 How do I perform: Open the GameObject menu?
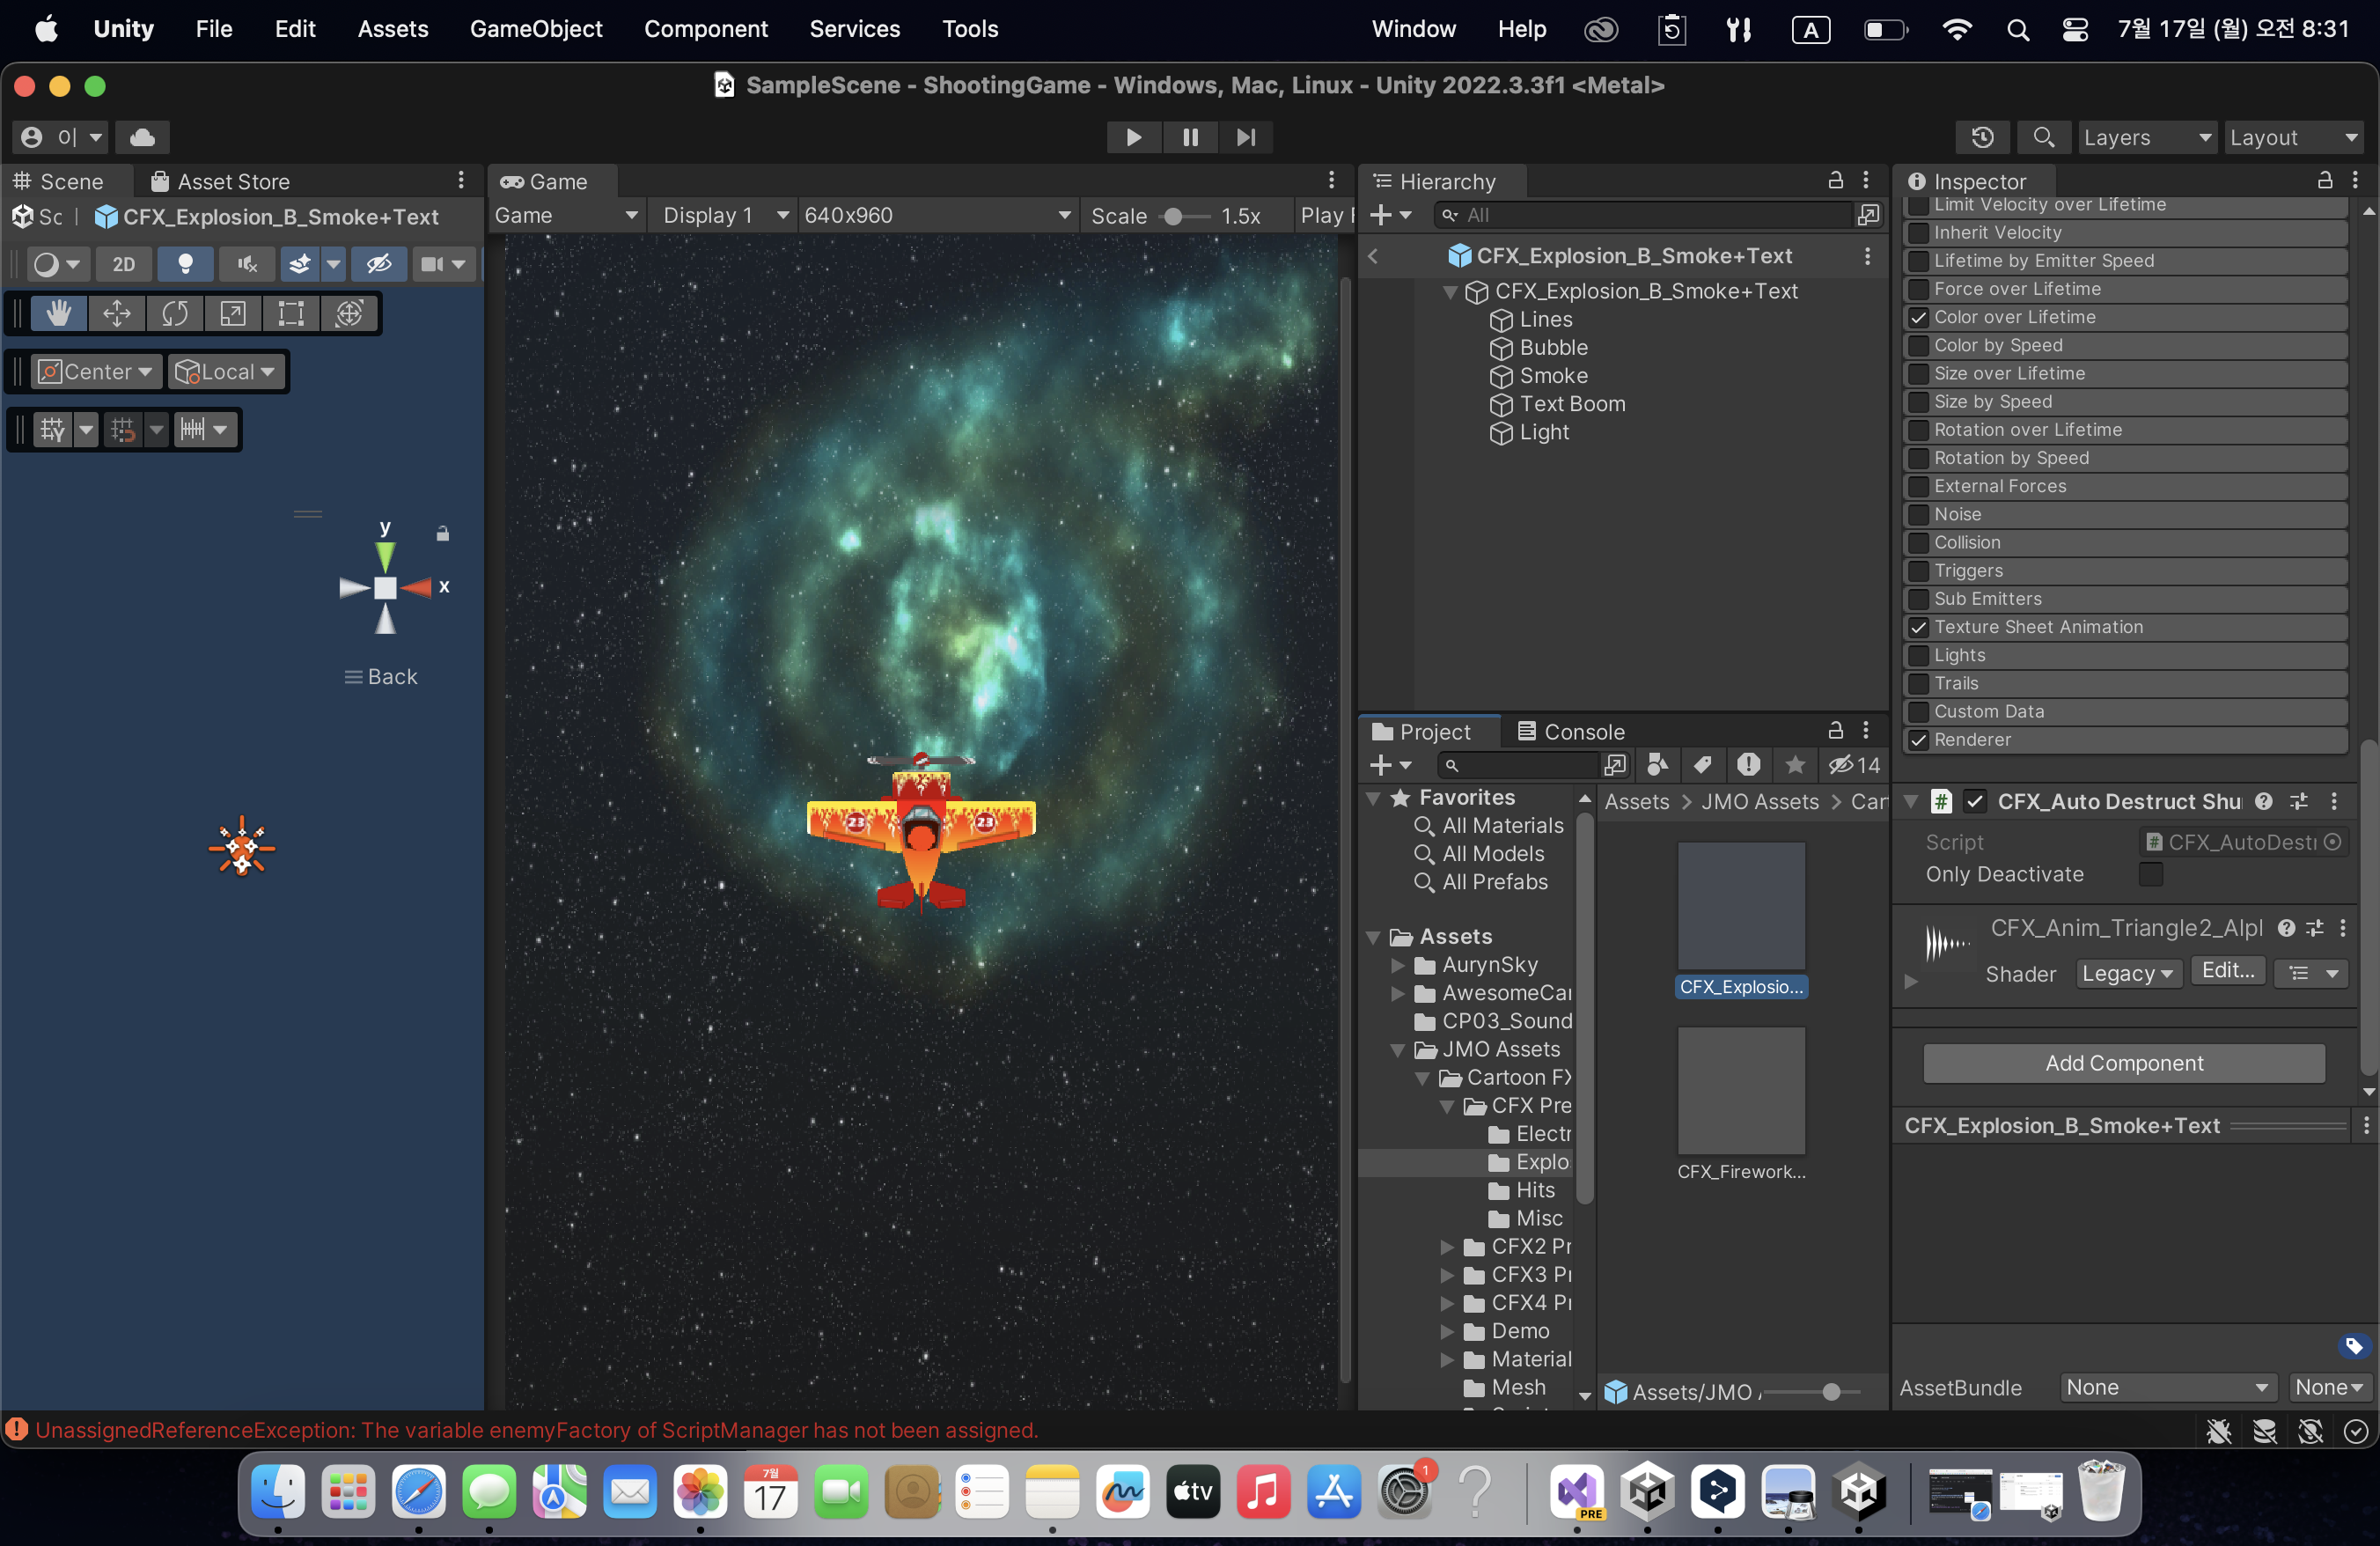coord(536,29)
